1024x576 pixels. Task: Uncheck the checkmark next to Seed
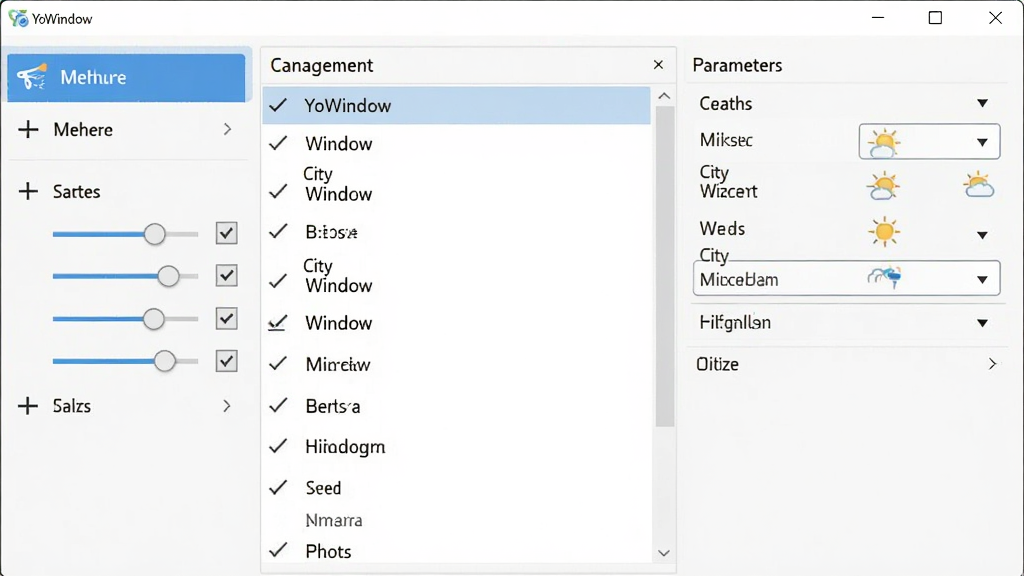[x=278, y=487]
